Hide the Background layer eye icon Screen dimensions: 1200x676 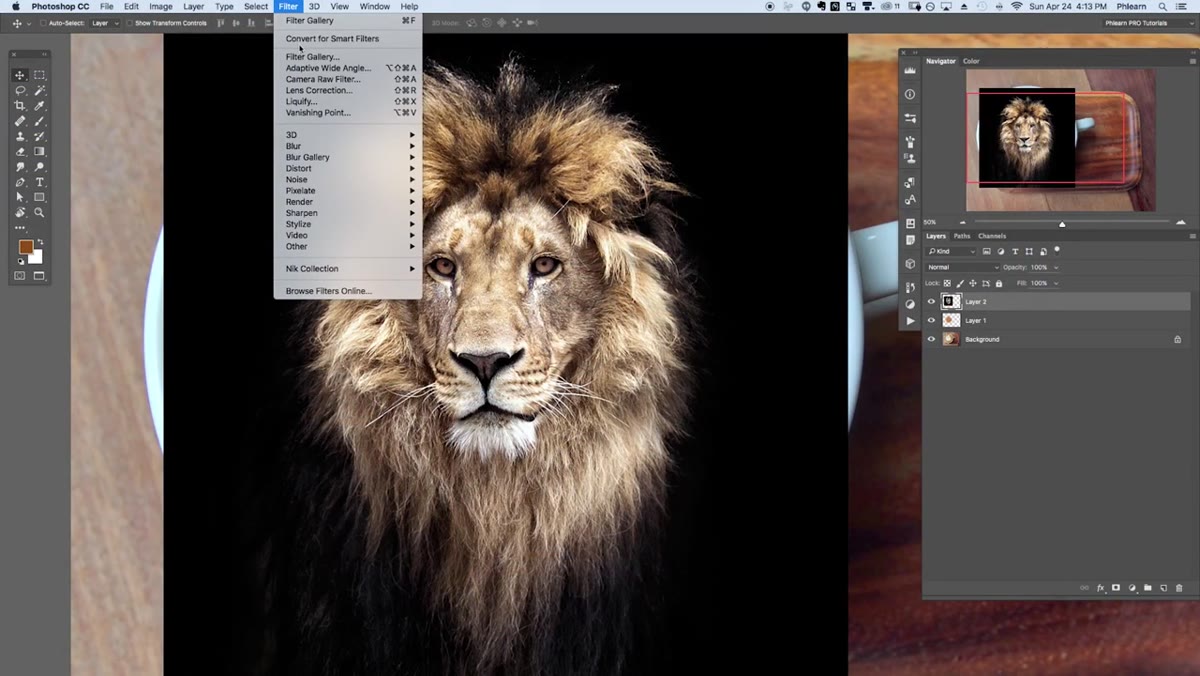931,339
